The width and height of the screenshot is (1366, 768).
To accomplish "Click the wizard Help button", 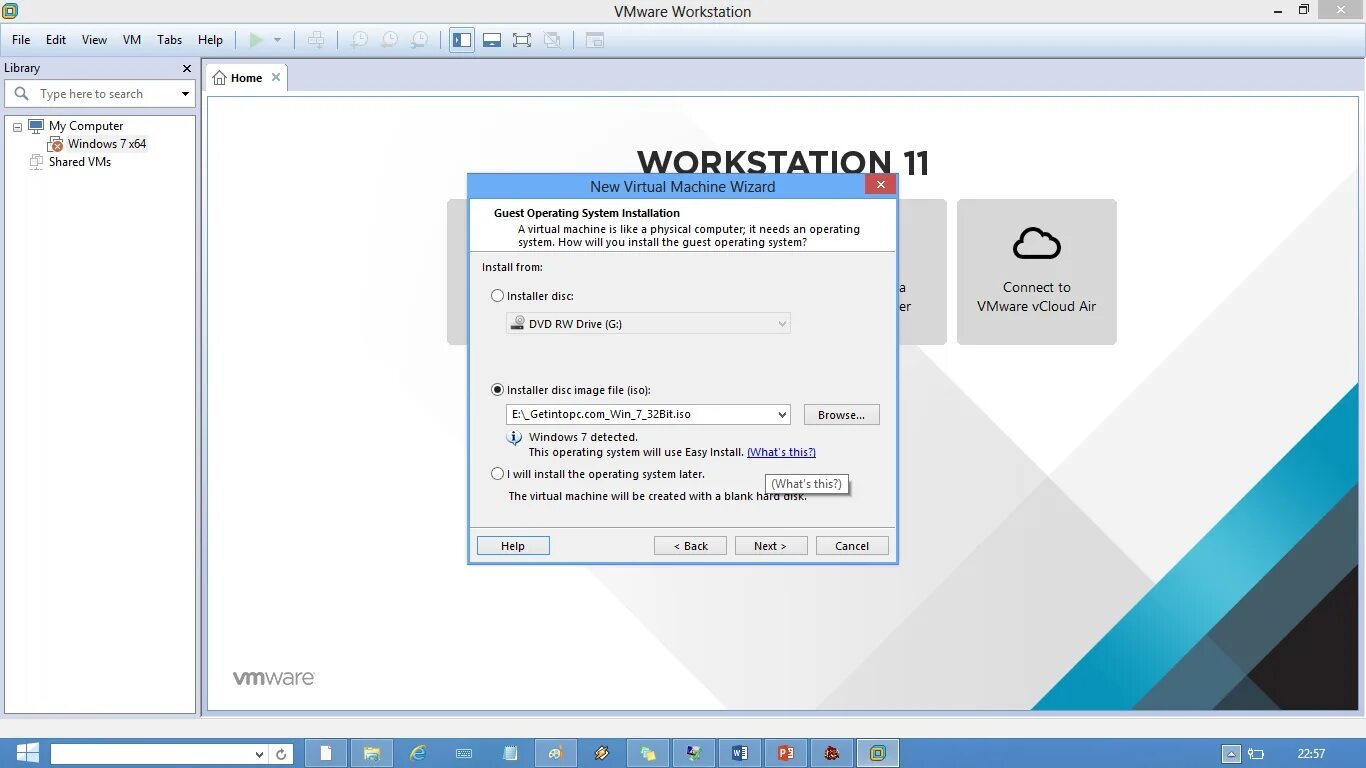I will (x=513, y=546).
